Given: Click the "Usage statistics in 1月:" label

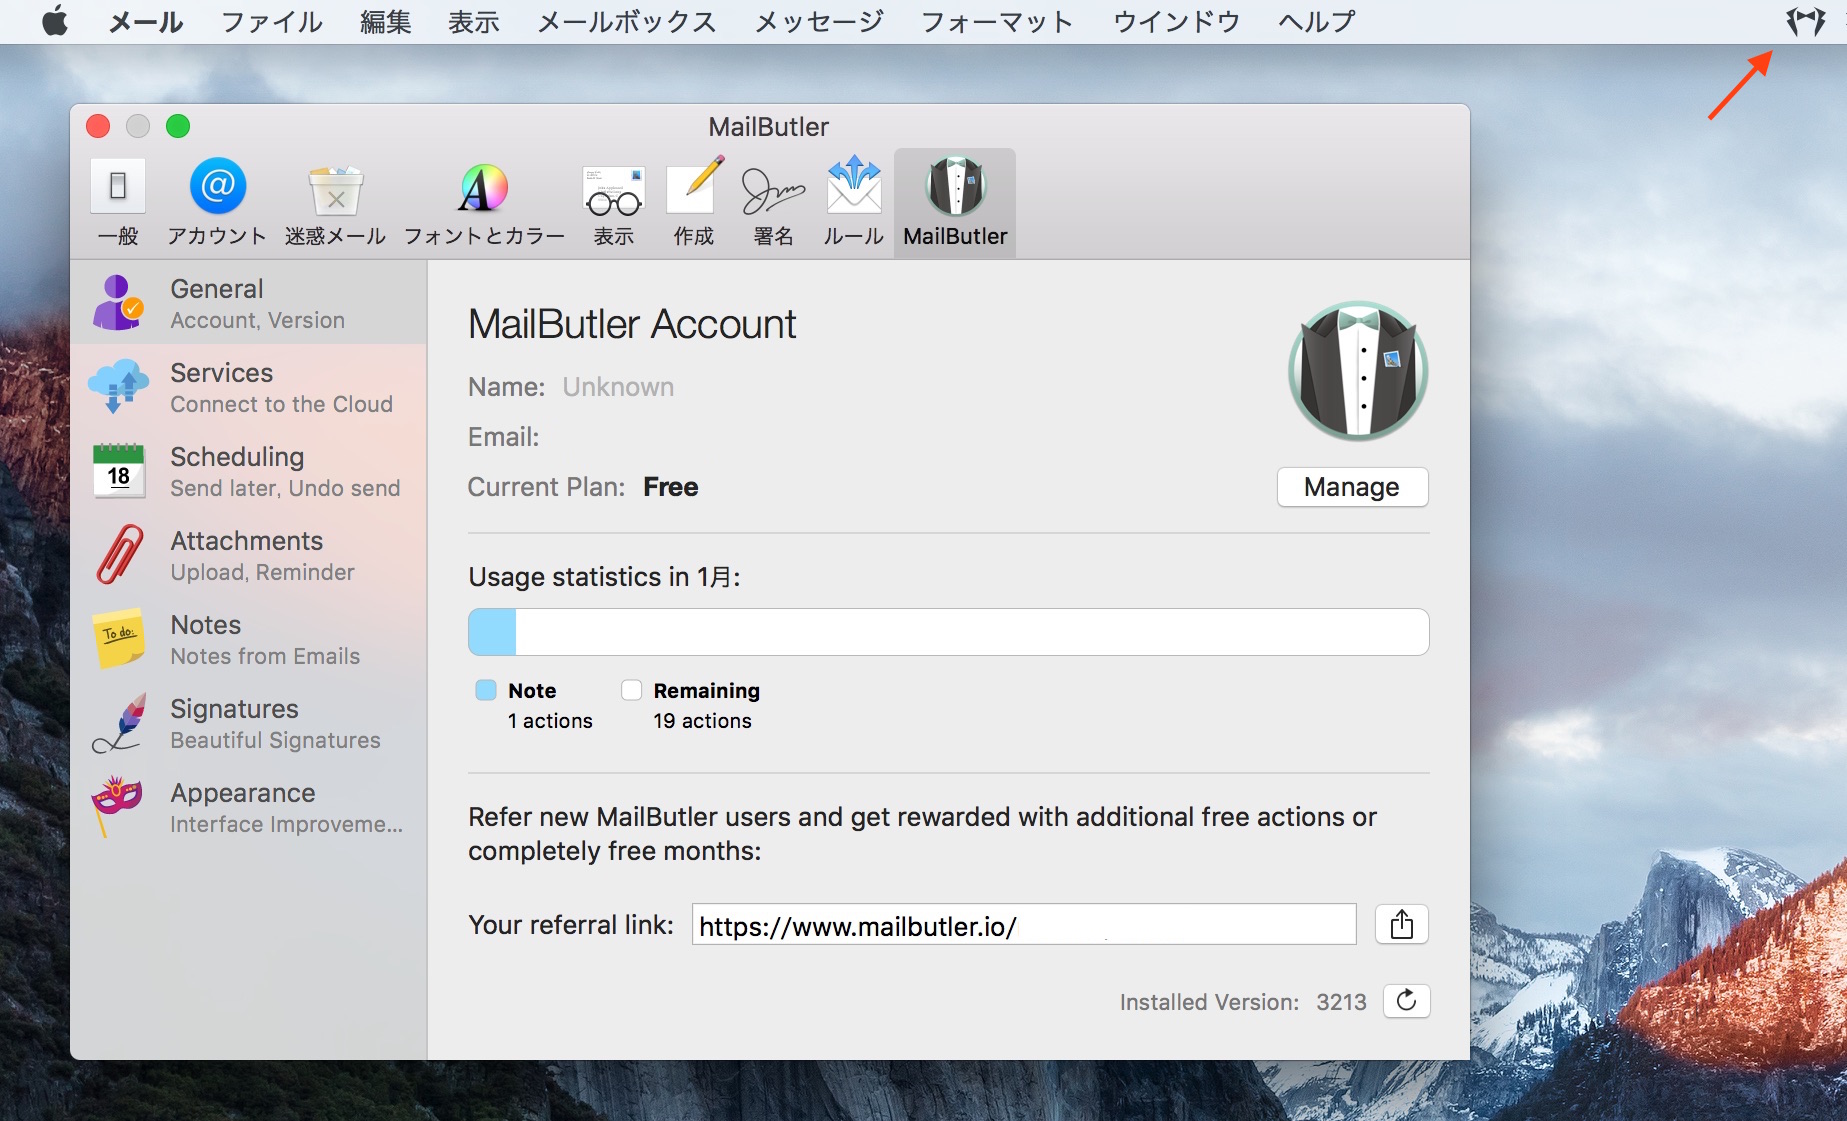Looking at the screenshot, I should click(x=604, y=577).
